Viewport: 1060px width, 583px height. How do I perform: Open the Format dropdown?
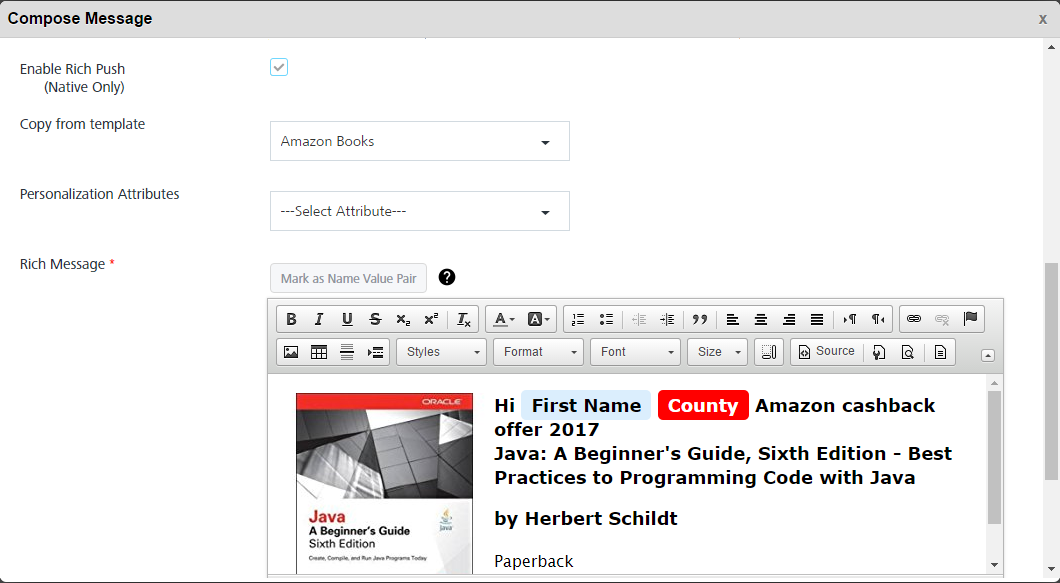tap(538, 352)
